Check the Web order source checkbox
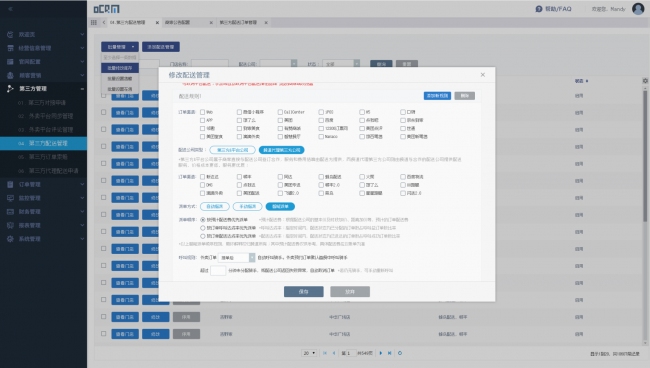The image size is (650, 368). (x=203, y=112)
